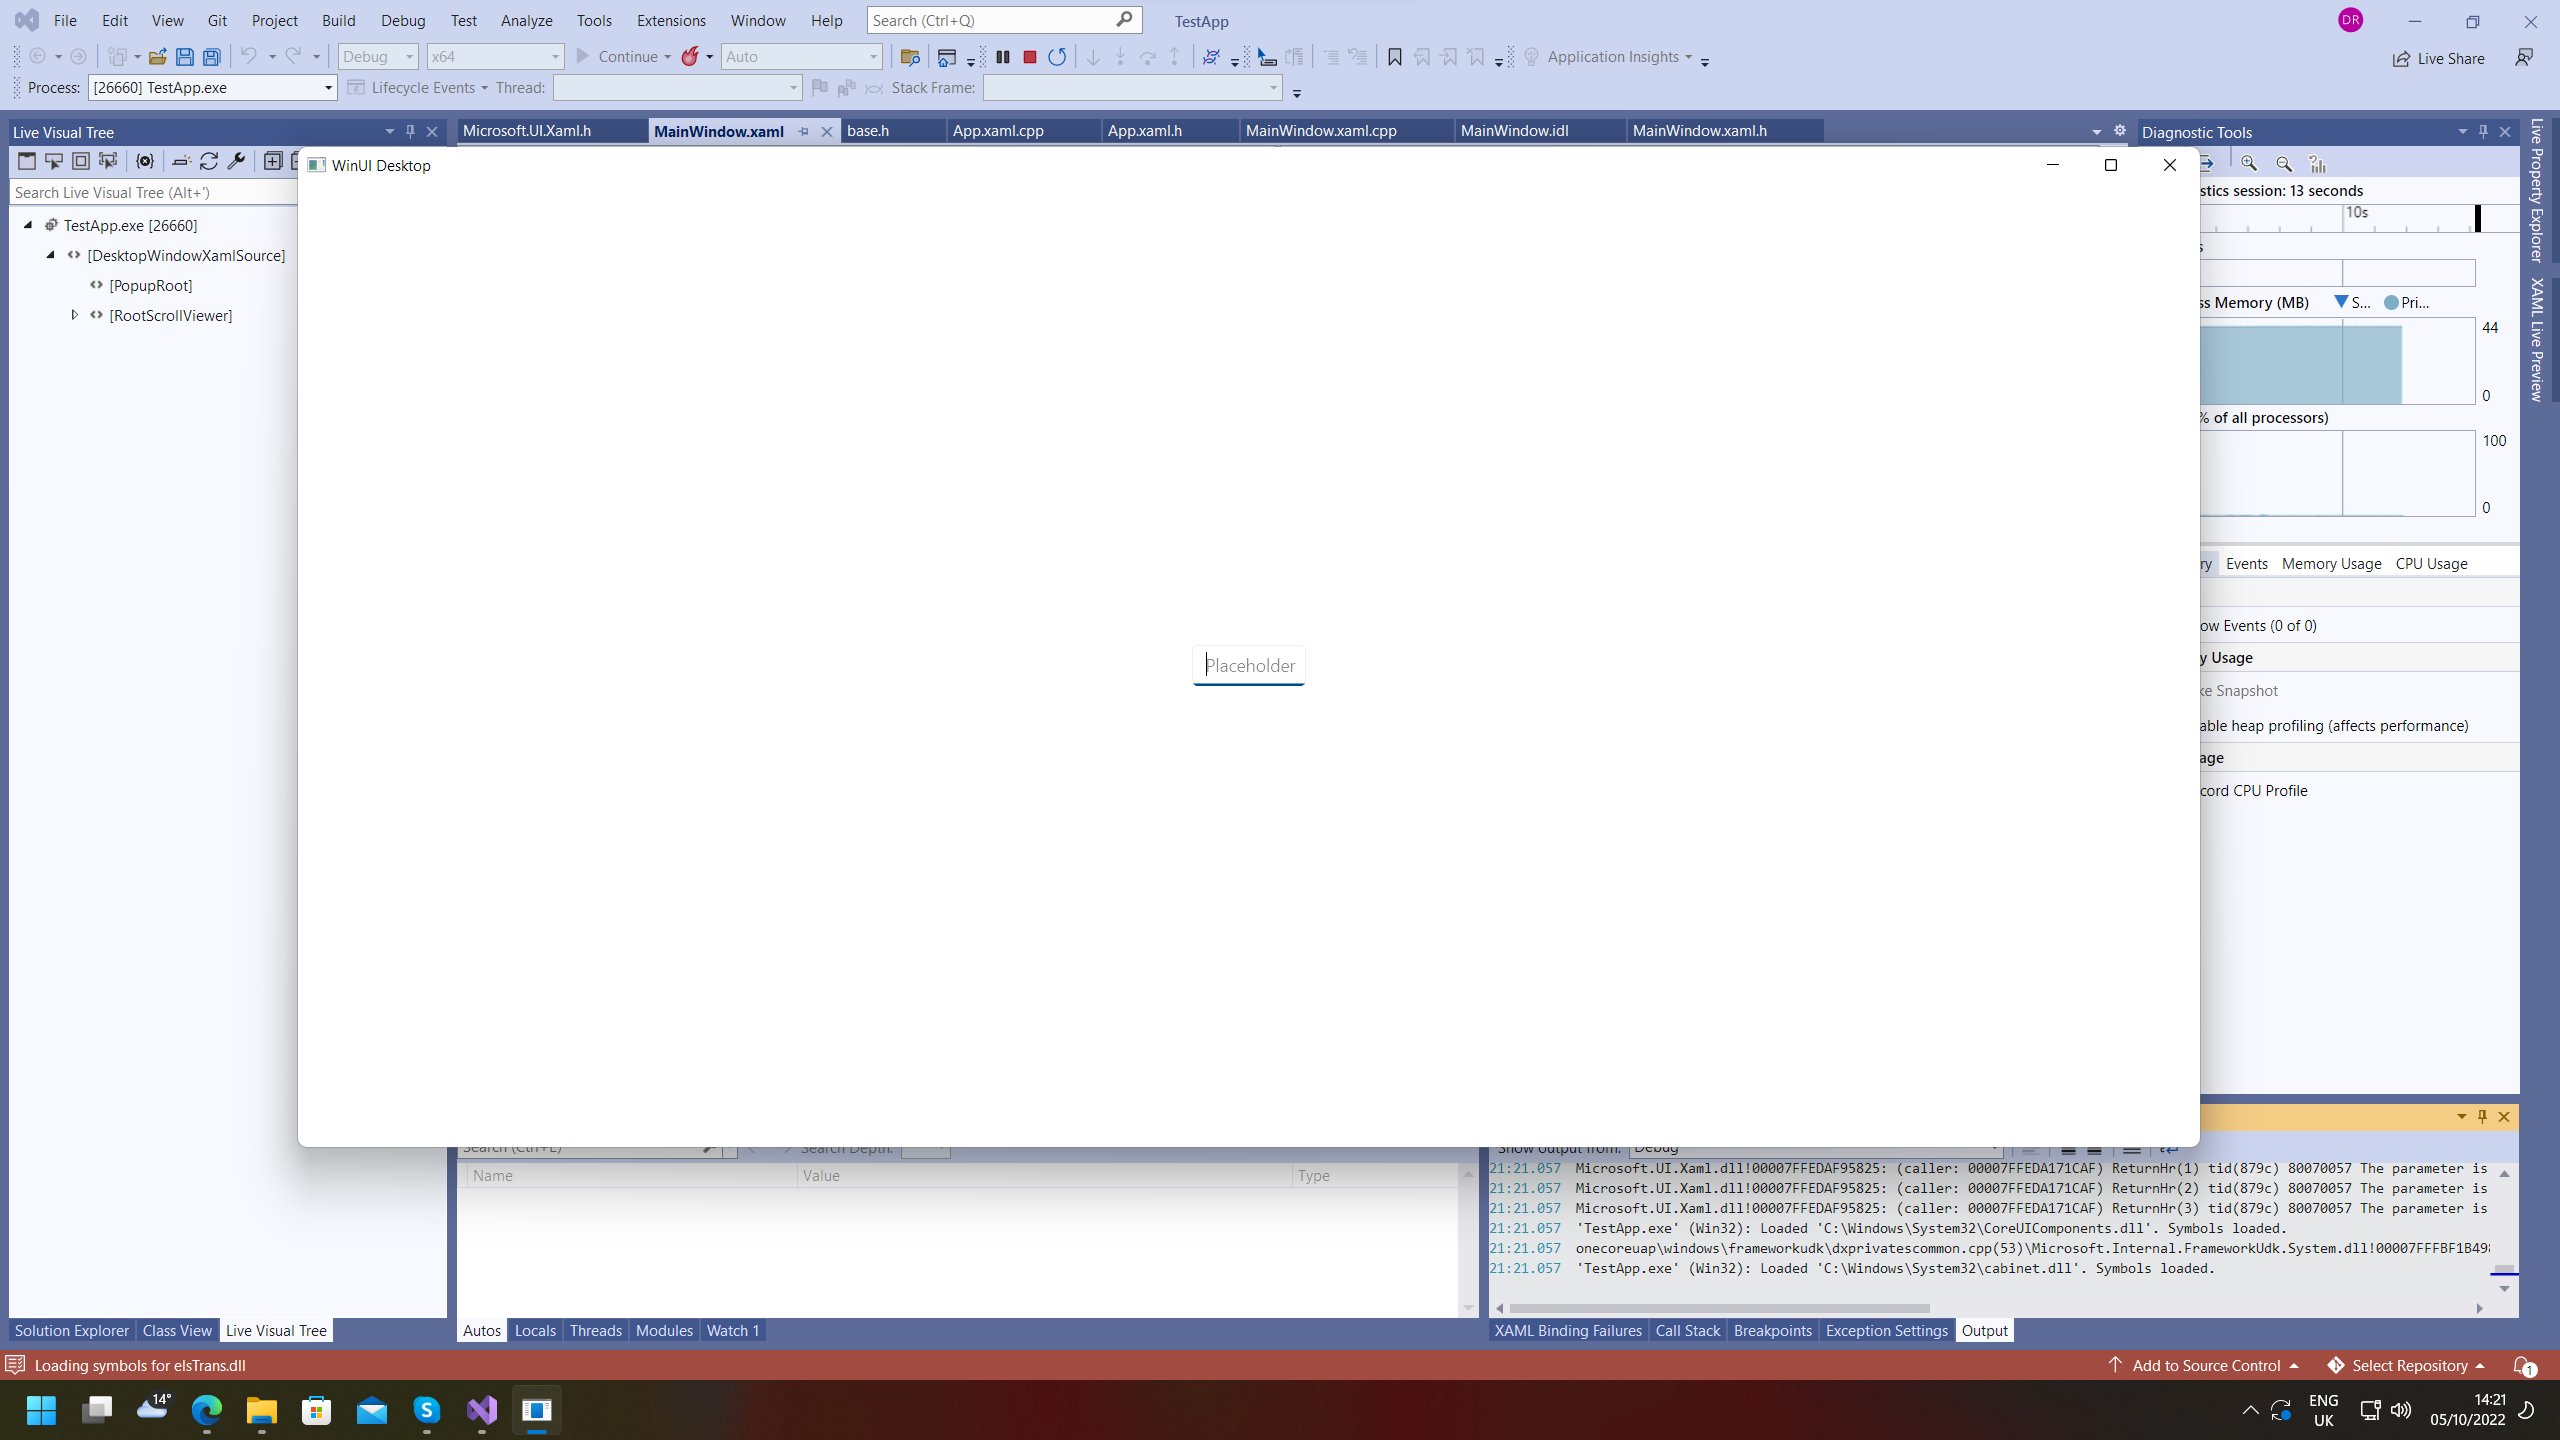
Task: Click the Find in Files folder-search icon
Action: click(910, 57)
